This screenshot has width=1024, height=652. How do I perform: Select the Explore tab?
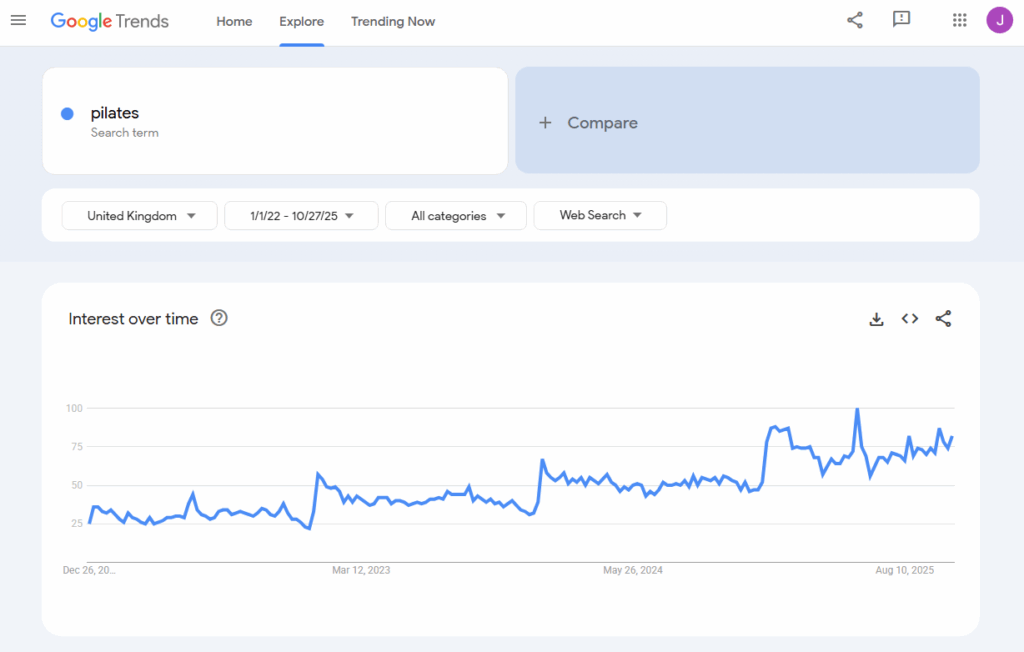click(301, 21)
